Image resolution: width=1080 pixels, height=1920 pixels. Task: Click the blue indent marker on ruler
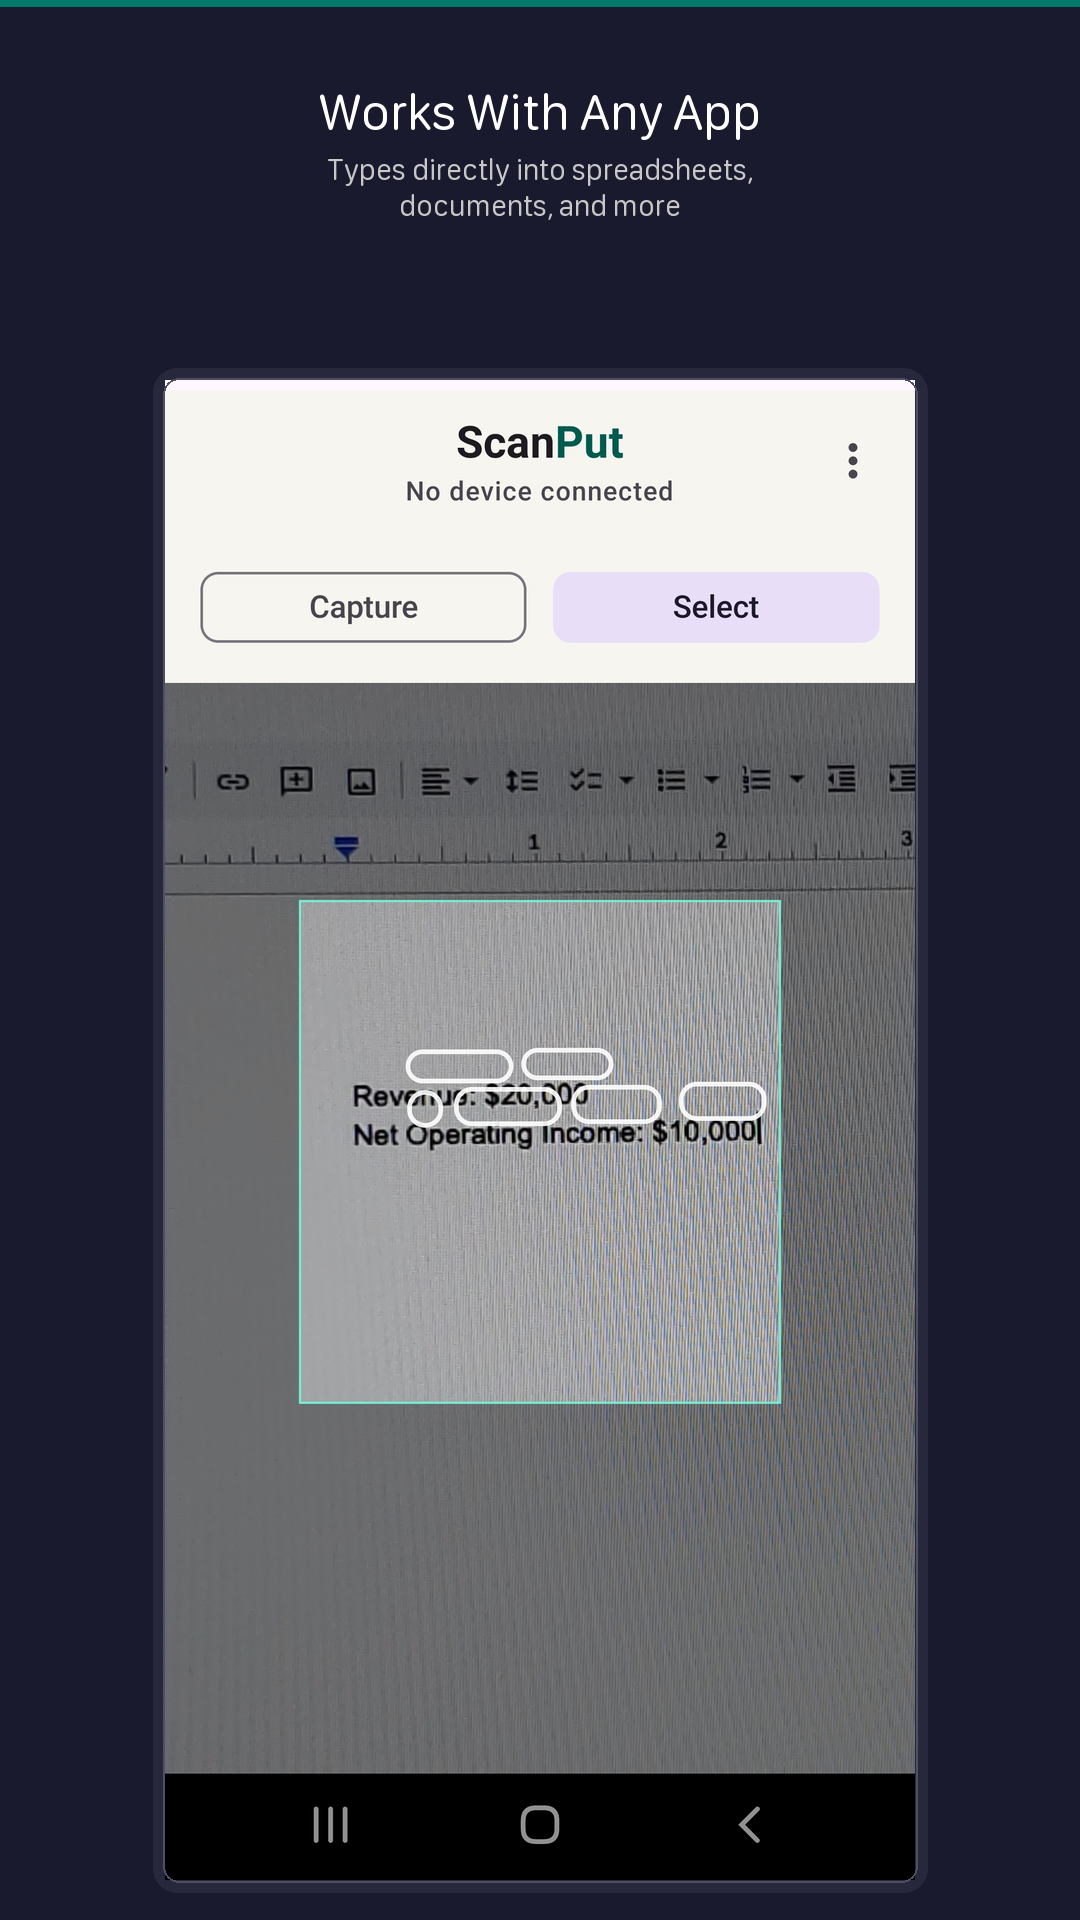(x=346, y=848)
